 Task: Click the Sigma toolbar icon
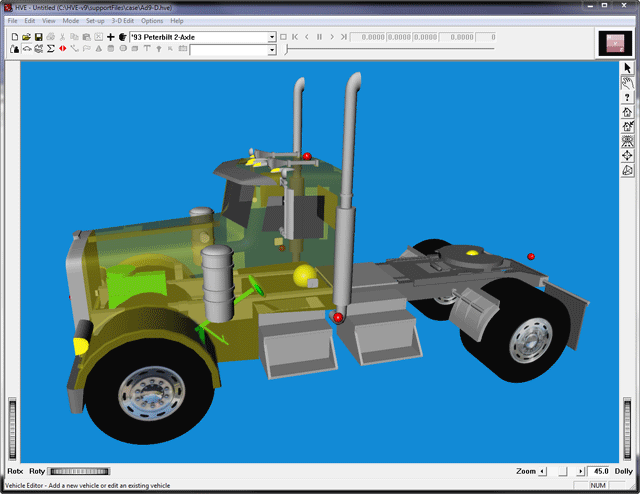click(50, 49)
